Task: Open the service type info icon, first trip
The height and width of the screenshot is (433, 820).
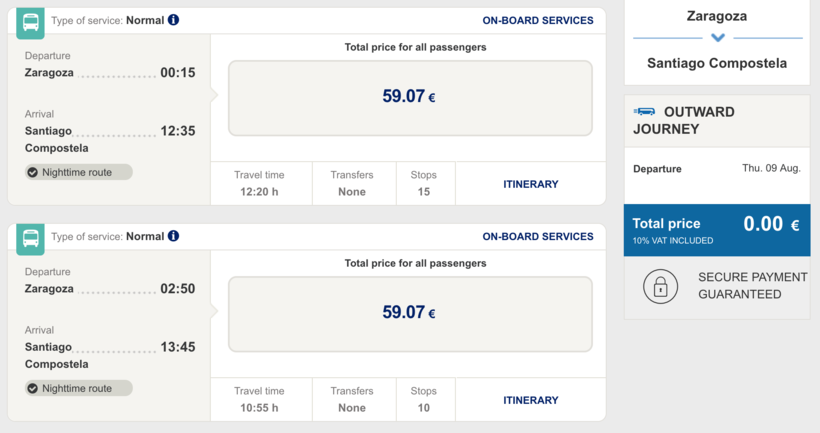Action: coord(174,20)
